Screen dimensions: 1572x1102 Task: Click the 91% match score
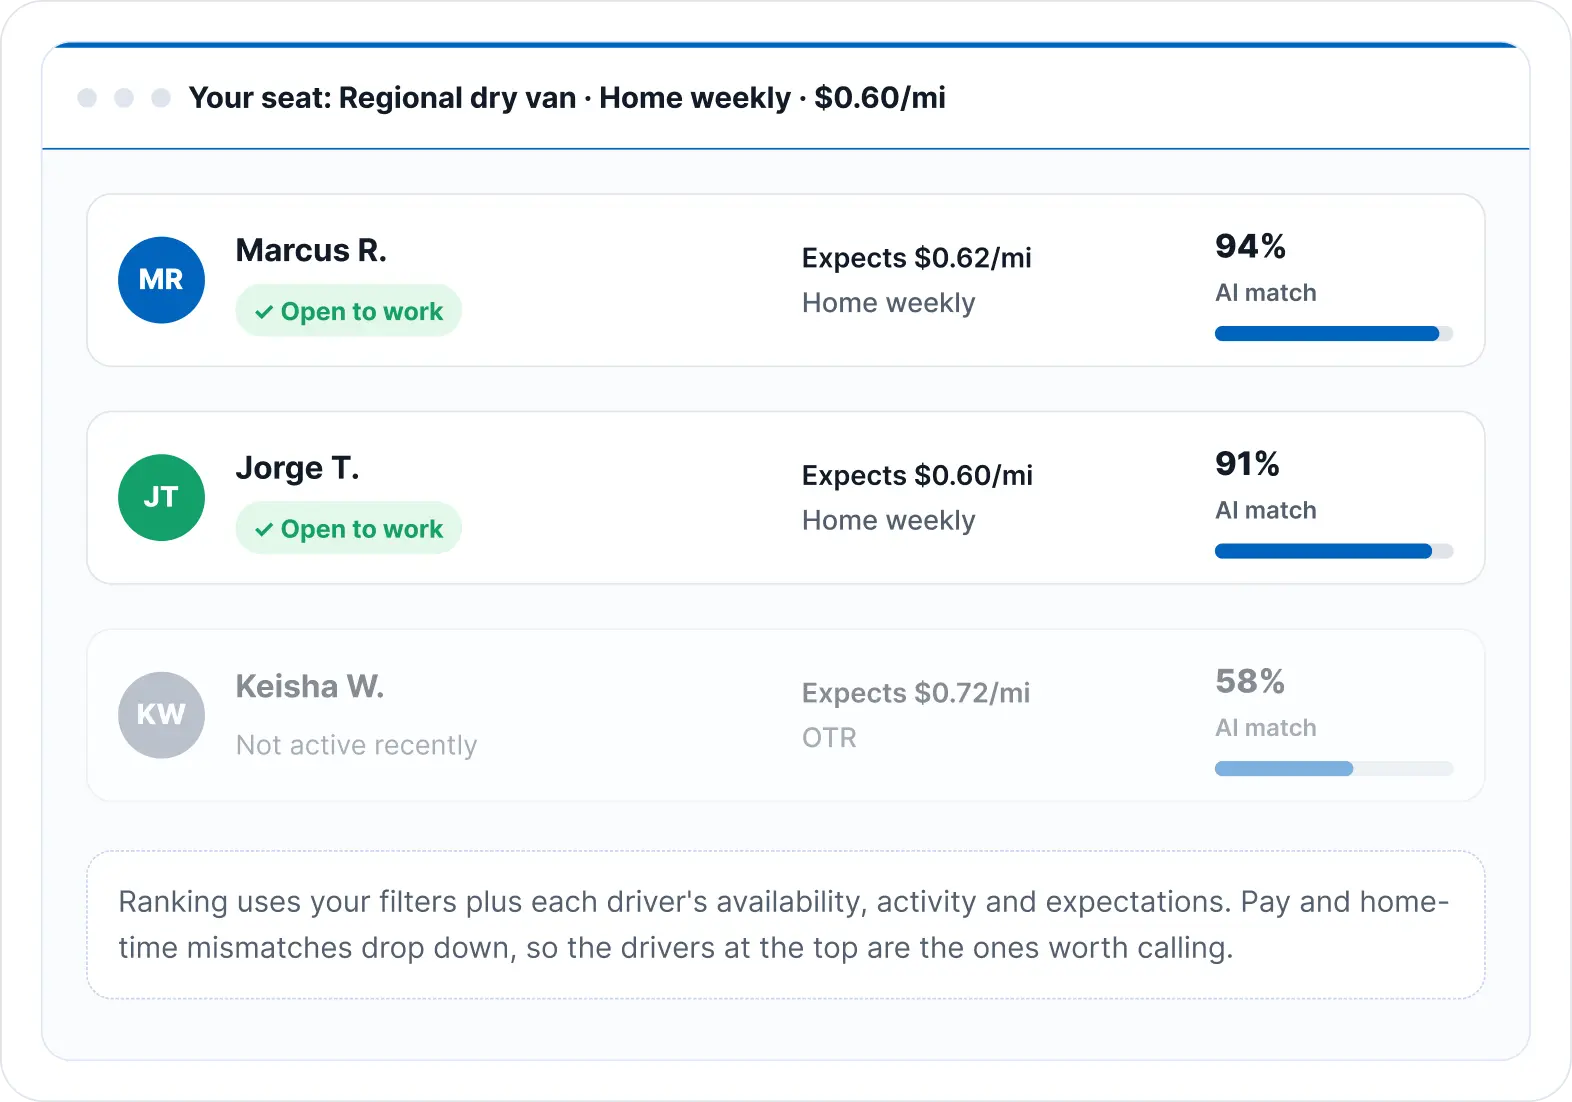tap(1247, 464)
